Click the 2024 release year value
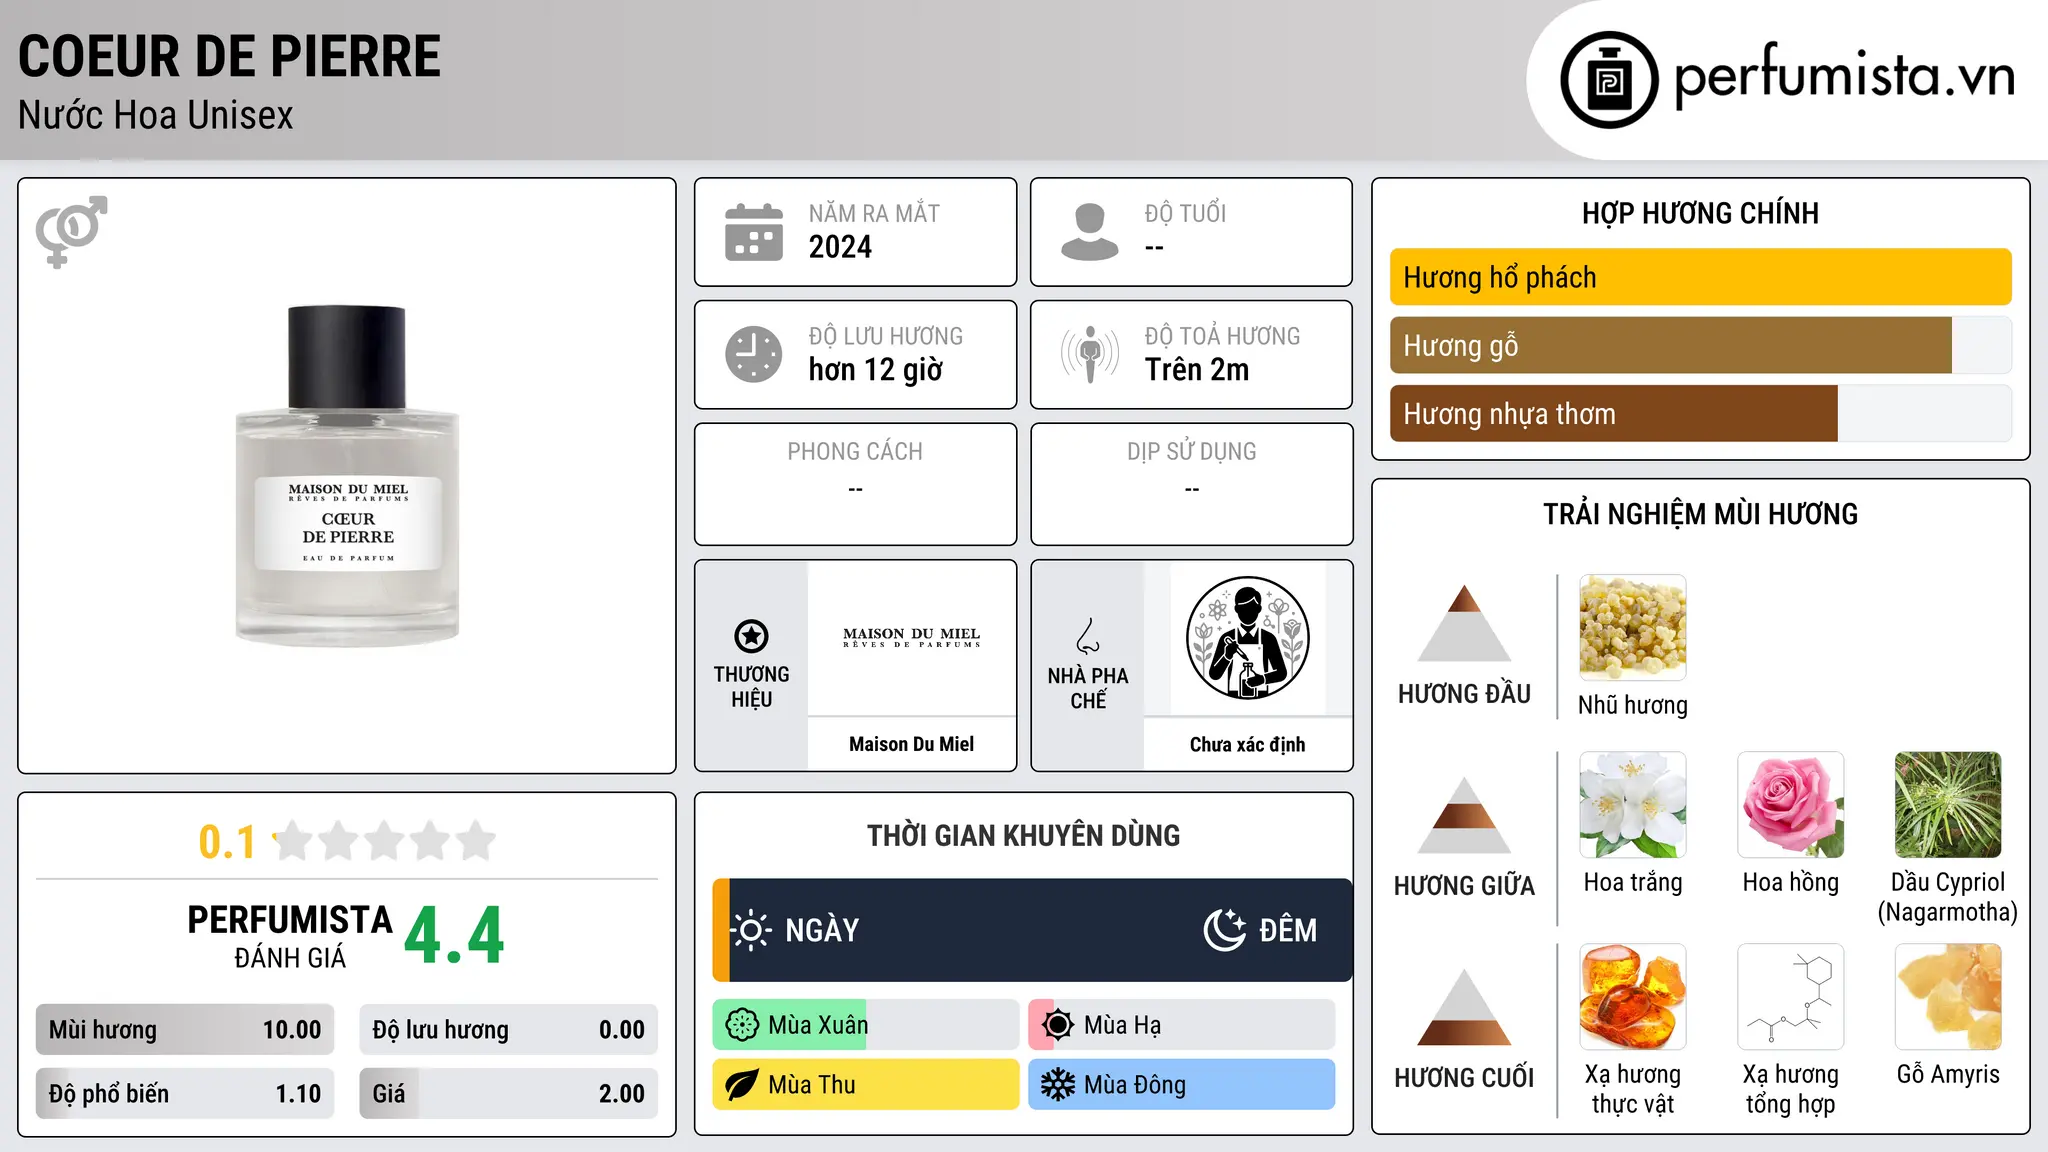 tap(840, 247)
